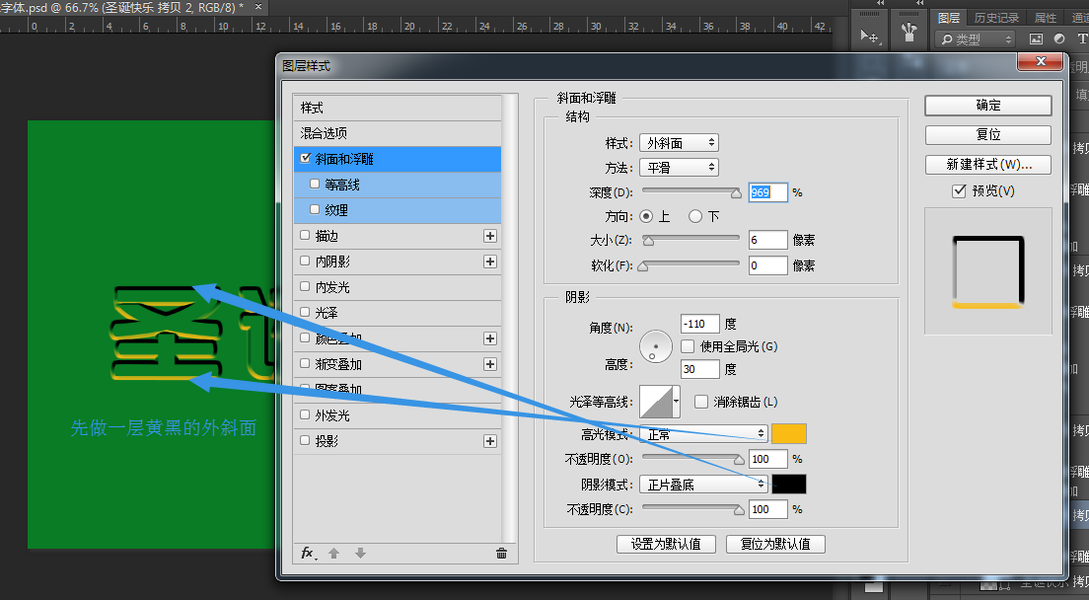The image size is (1089, 600).
Task: Open the brush presets panel icon
Action: pos(909,33)
